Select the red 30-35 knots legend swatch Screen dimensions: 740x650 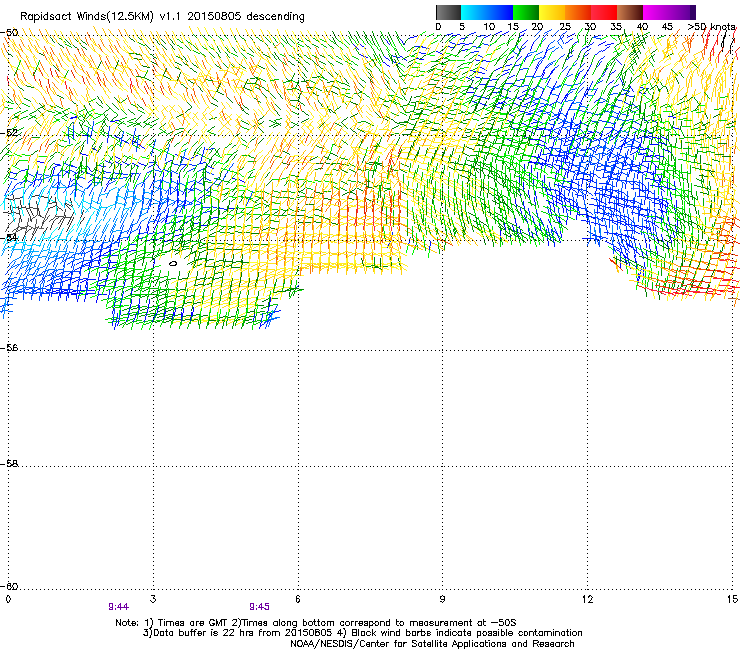coord(604,12)
